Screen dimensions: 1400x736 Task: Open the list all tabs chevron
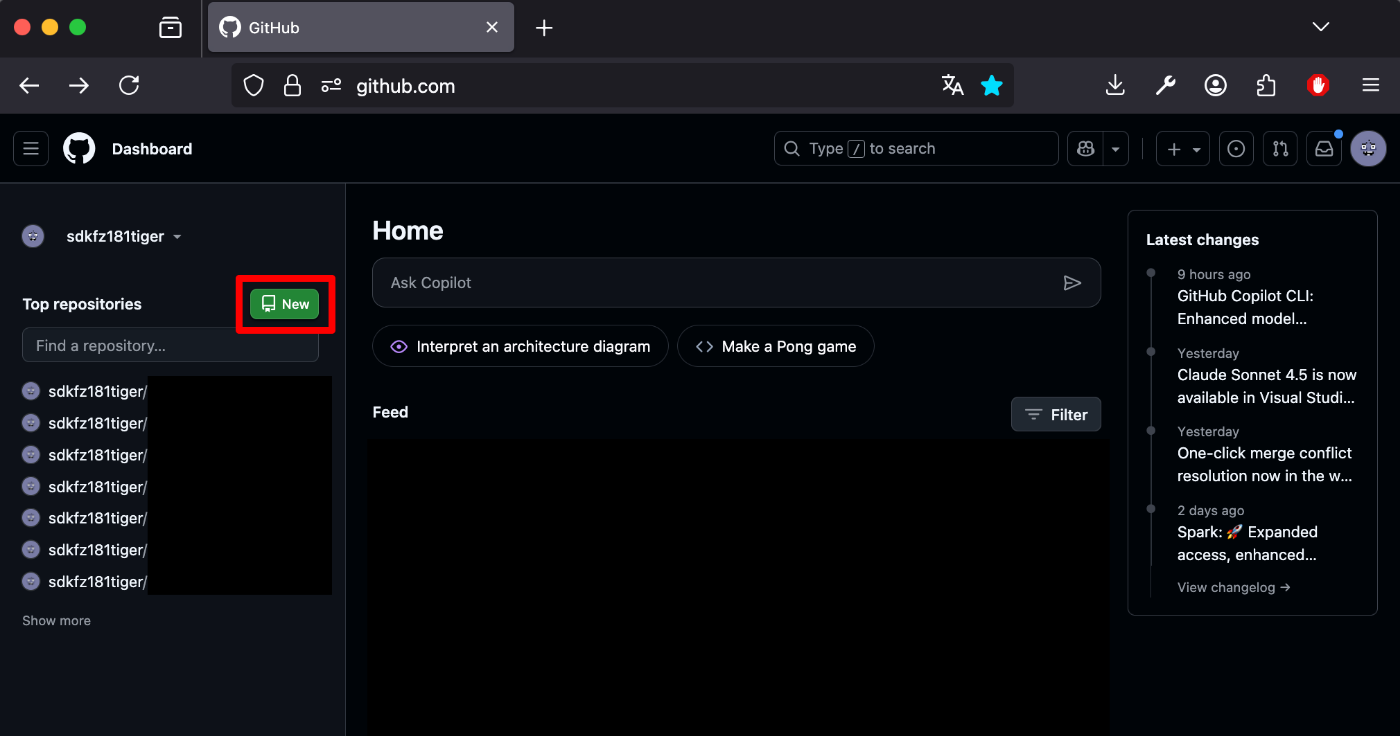click(1321, 27)
